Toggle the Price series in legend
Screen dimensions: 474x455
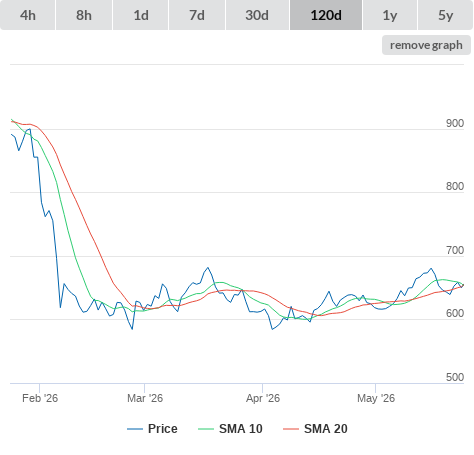pyautogui.click(x=163, y=429)
